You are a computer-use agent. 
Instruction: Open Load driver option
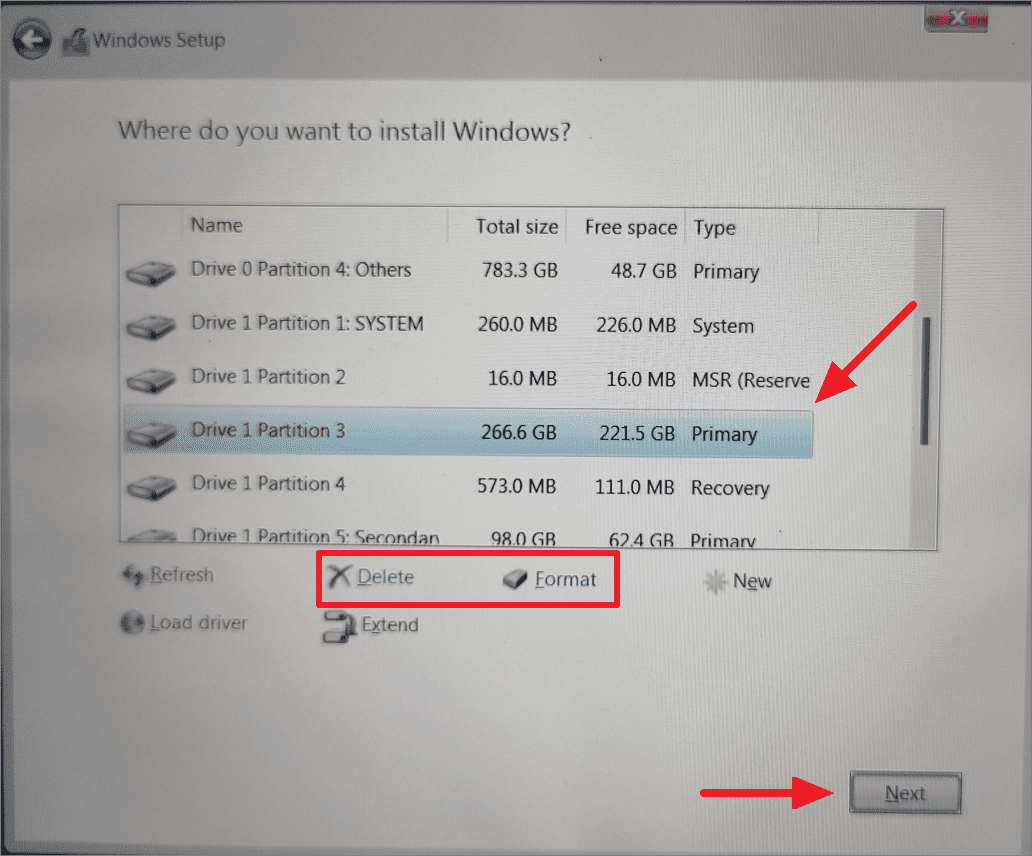coord(184,622)
